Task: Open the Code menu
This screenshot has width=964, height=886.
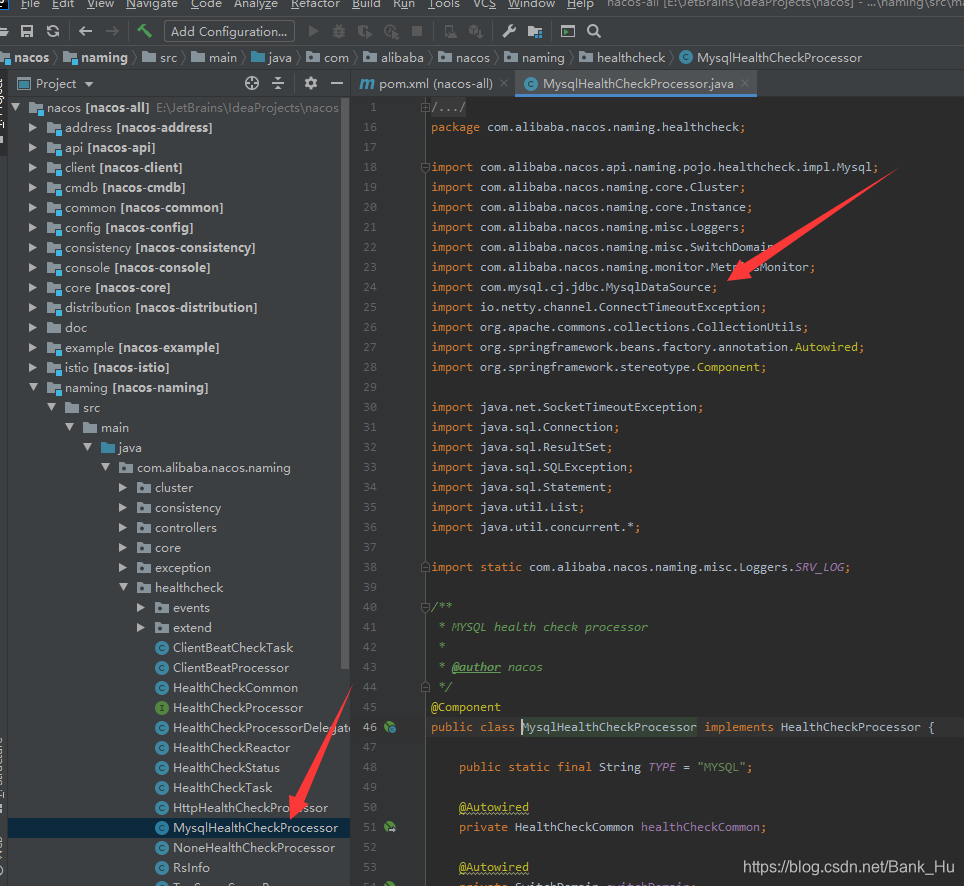Action: pos(206,4)
